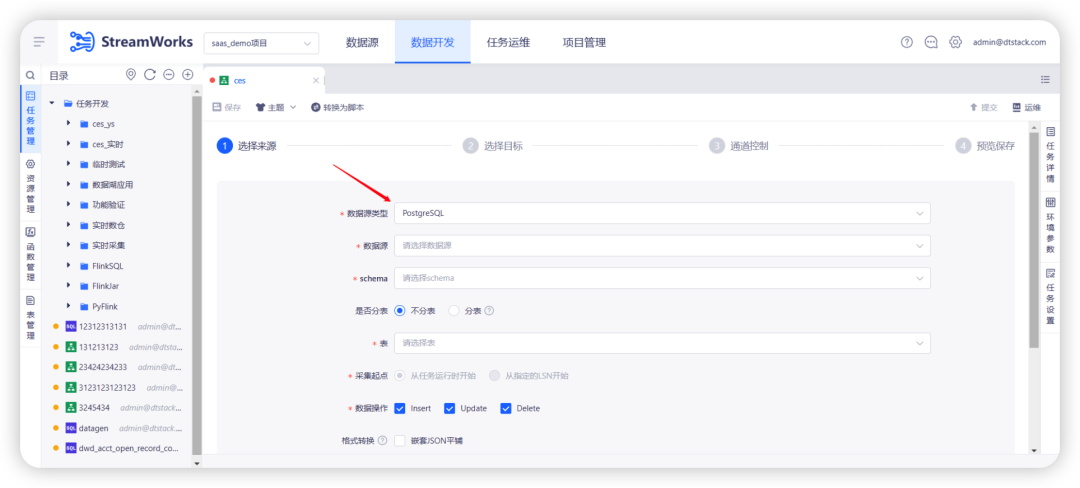This screenshot has height=488, width=1080.
Task: Click the hamburger menu icon
Action: point(39,42)
